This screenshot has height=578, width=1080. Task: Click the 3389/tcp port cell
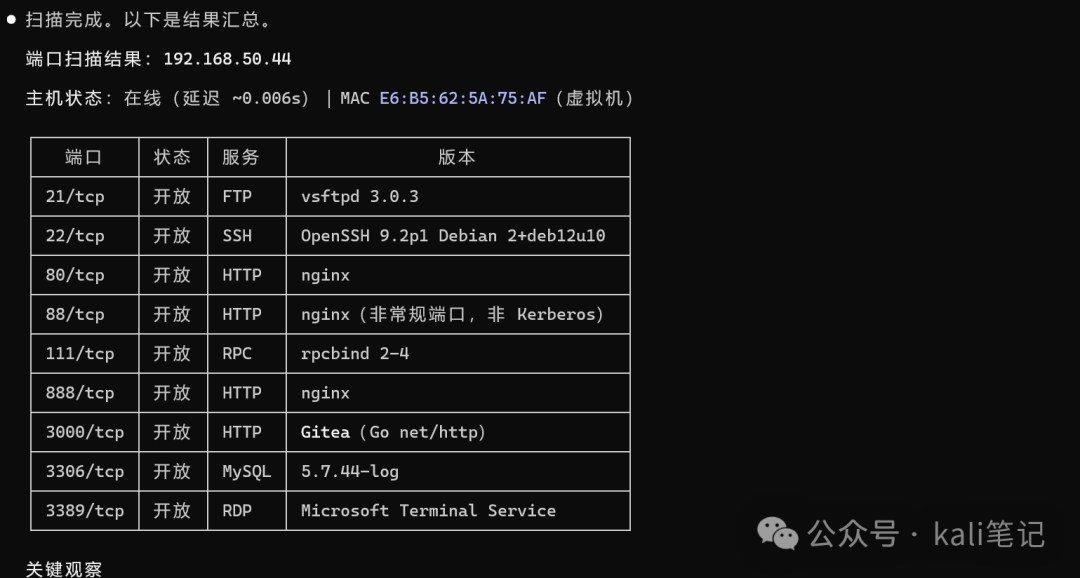[x=84, y=510]
